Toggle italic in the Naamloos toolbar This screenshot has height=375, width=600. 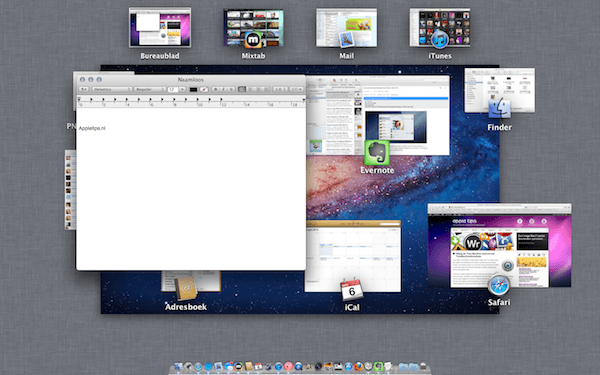click(x=223, y=89)
